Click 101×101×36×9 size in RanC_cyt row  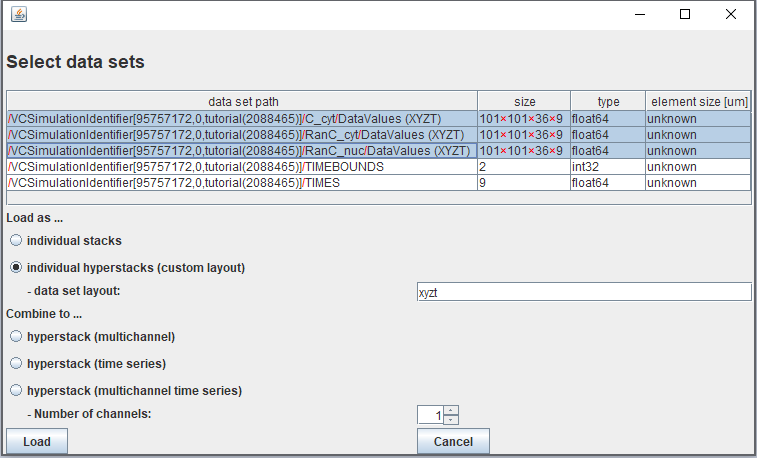click(524, 135)
